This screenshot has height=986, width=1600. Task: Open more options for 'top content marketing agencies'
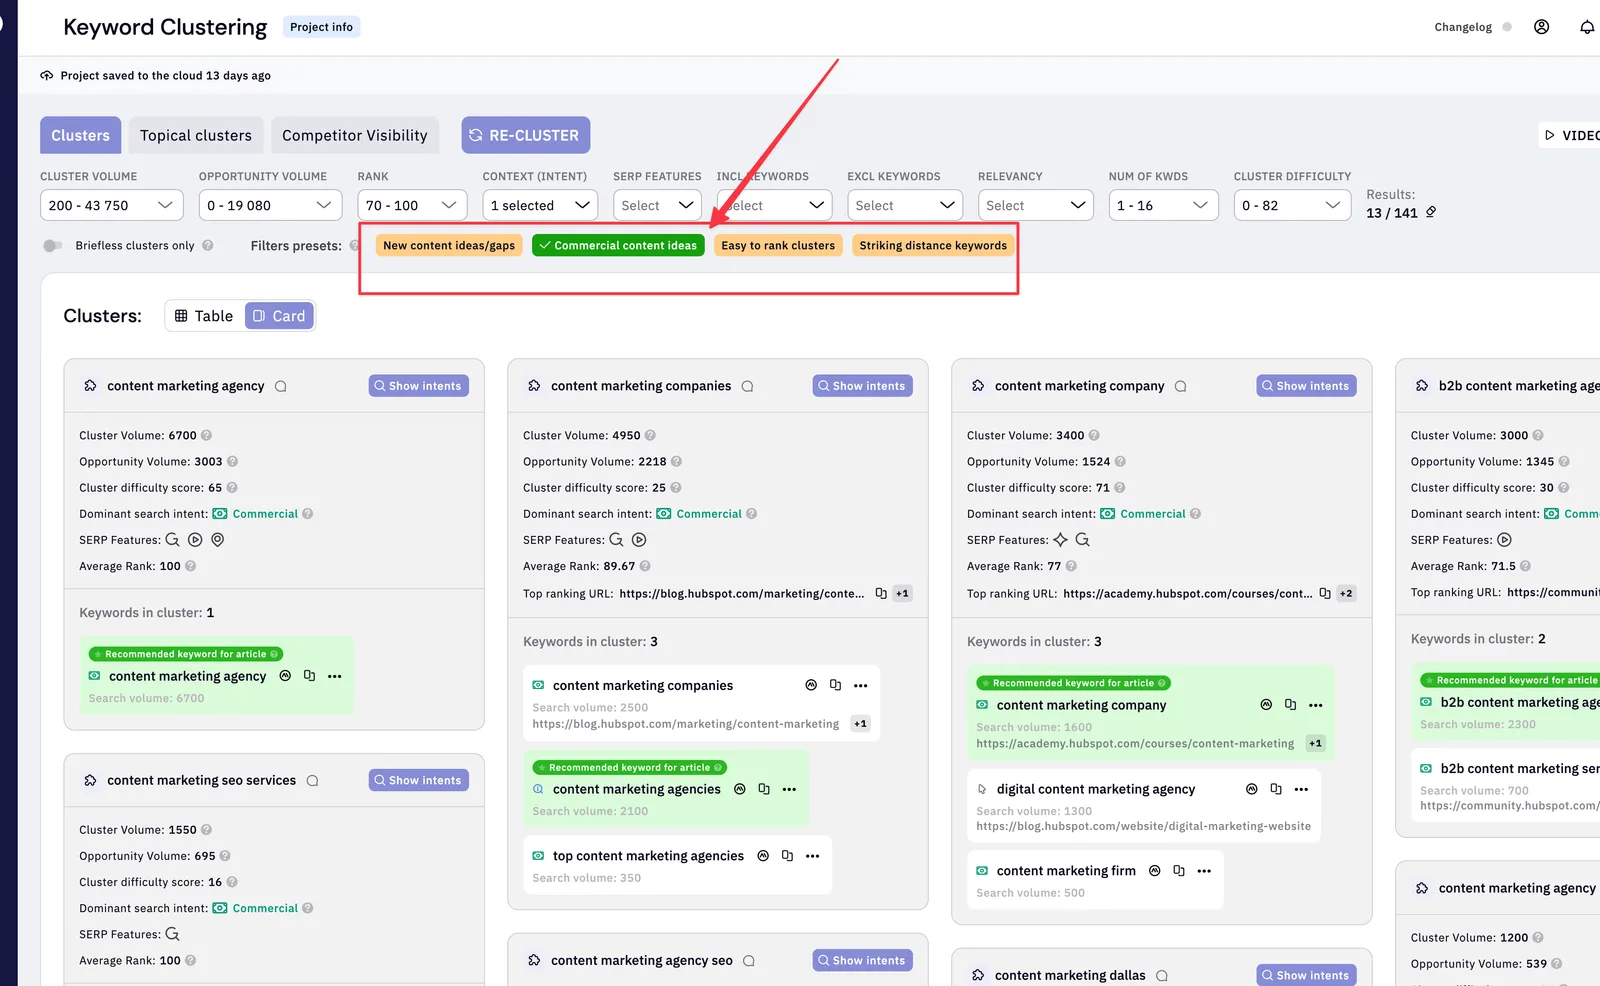pos(812,856)
